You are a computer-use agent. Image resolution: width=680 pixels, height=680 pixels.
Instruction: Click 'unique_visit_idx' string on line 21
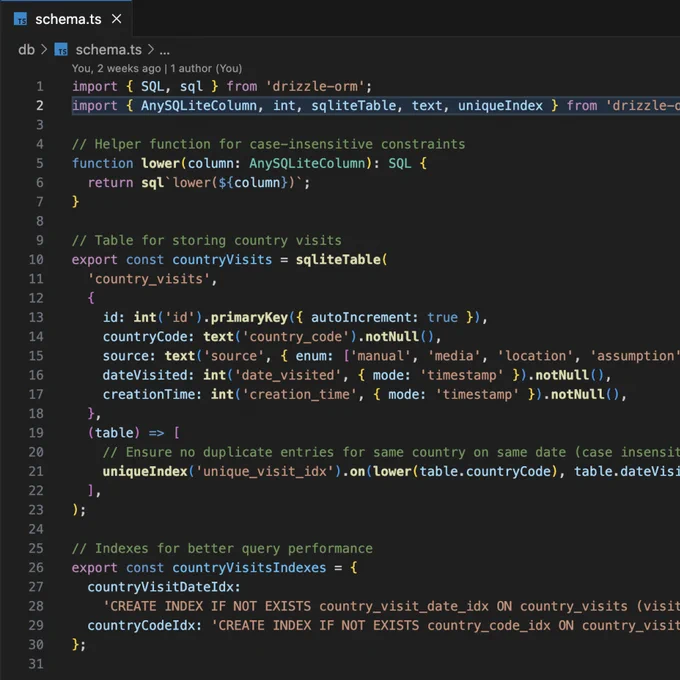[265, 471]
